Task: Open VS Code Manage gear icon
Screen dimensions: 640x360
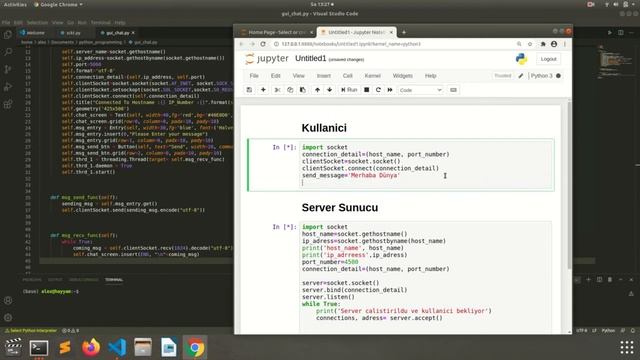Action: tap(8, 318)
